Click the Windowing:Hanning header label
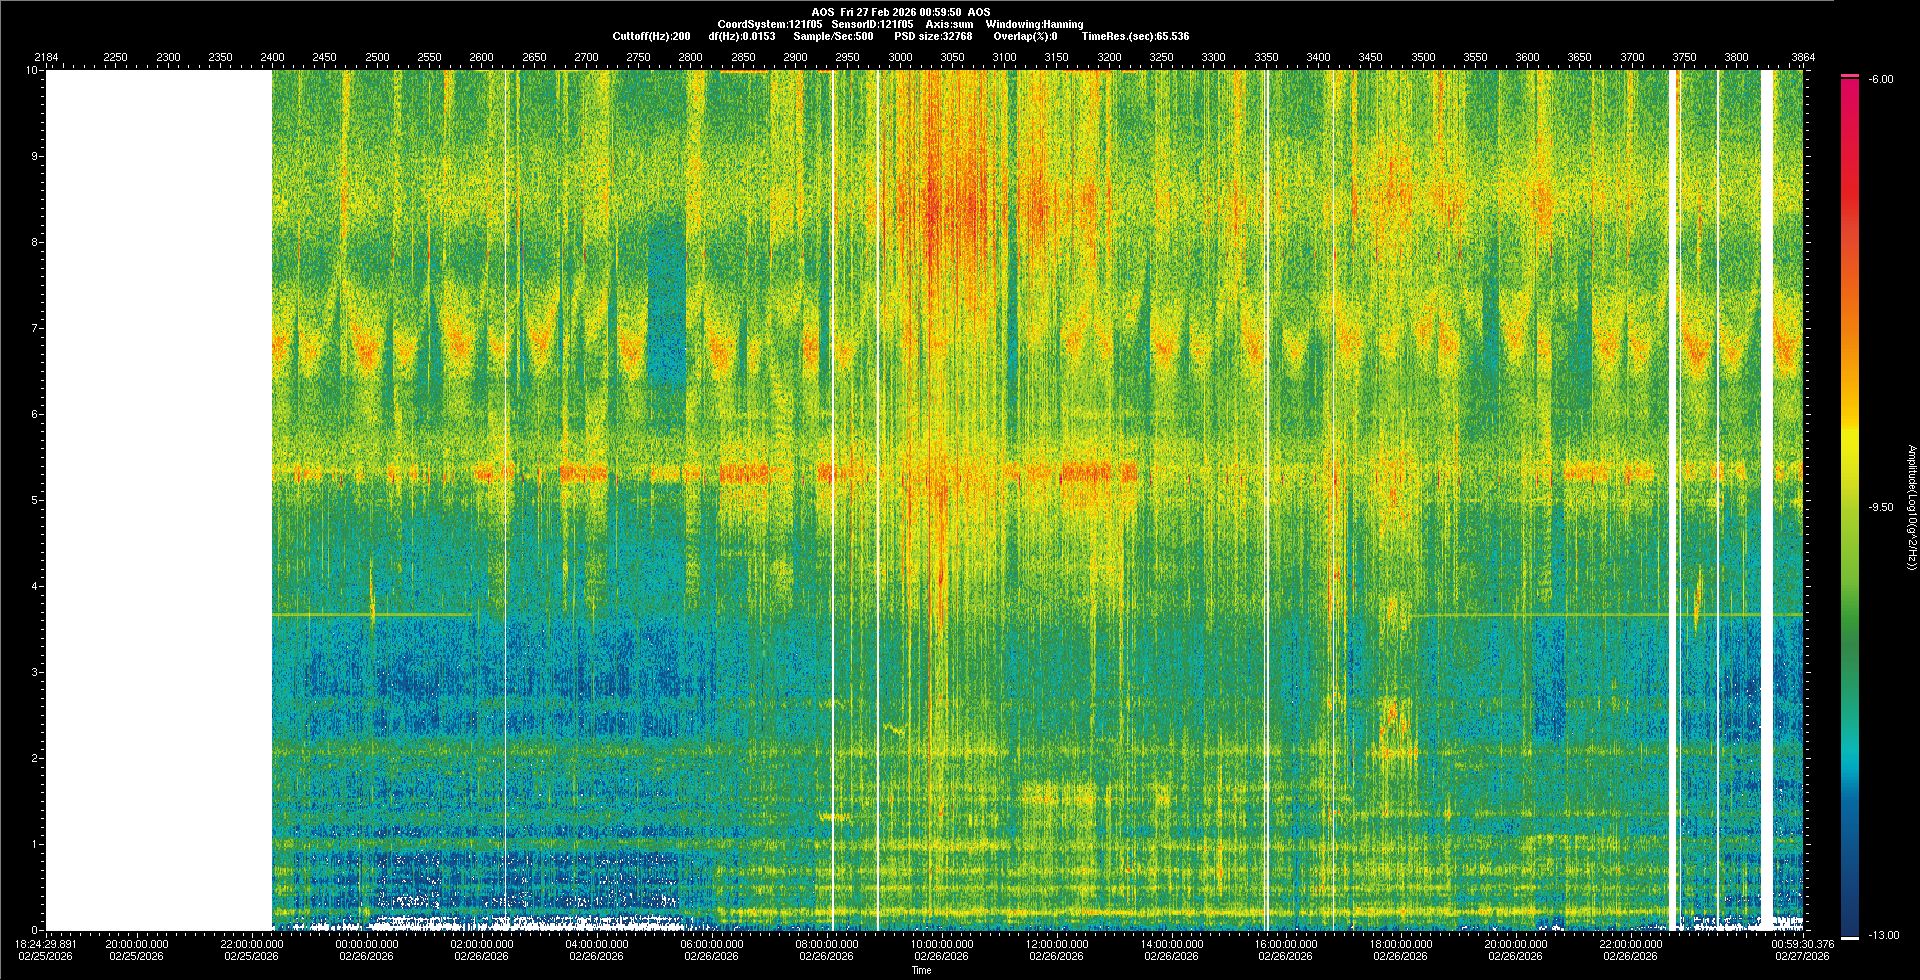 [x=1033, y=24]
